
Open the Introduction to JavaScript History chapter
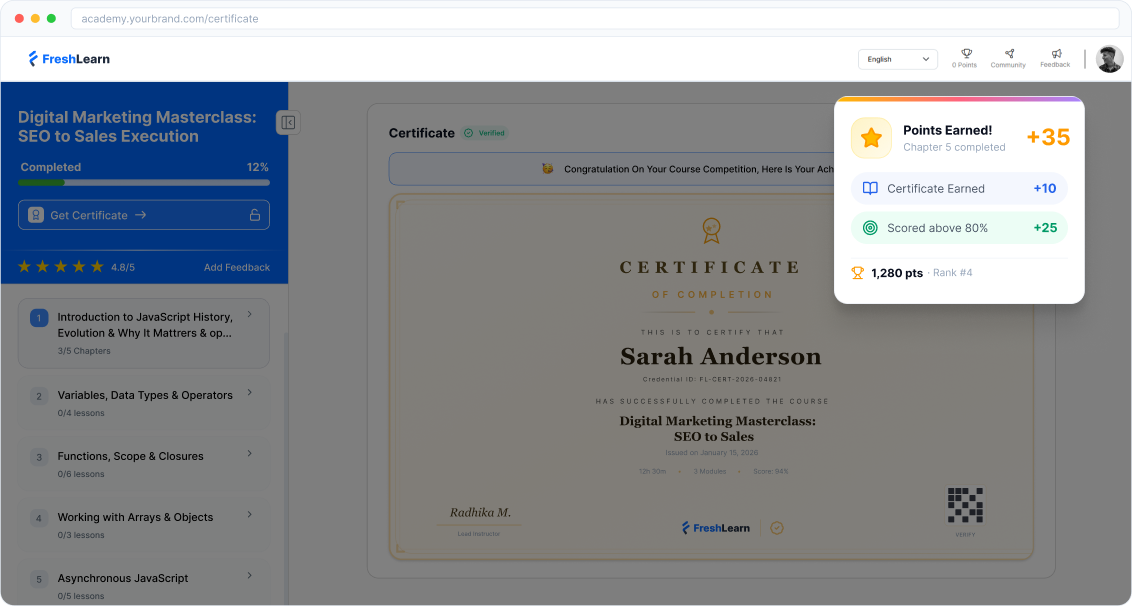point(143,333)
